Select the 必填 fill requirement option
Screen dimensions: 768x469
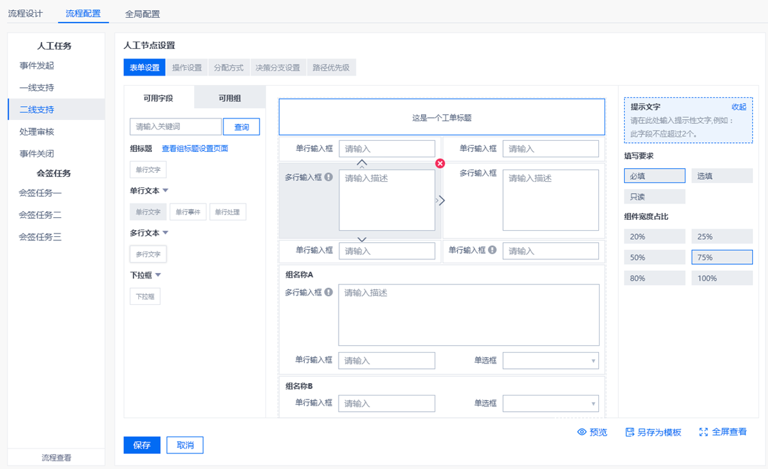[x=655, y=176]
